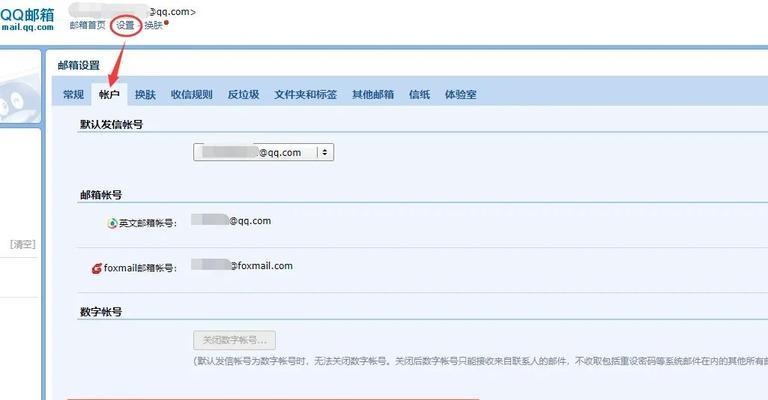Click the 邮箱帐号 section title
The image size is (768, 400).
[x=101, y=194]
